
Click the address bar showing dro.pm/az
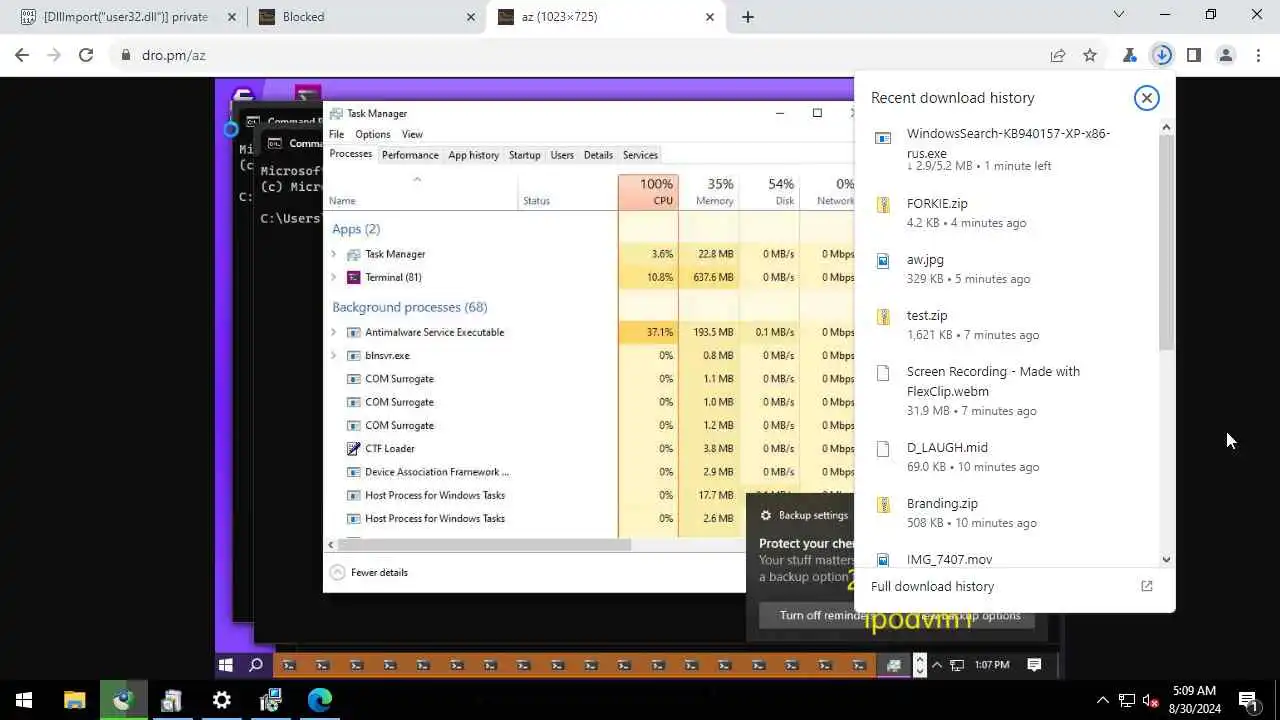click(580, 56)
